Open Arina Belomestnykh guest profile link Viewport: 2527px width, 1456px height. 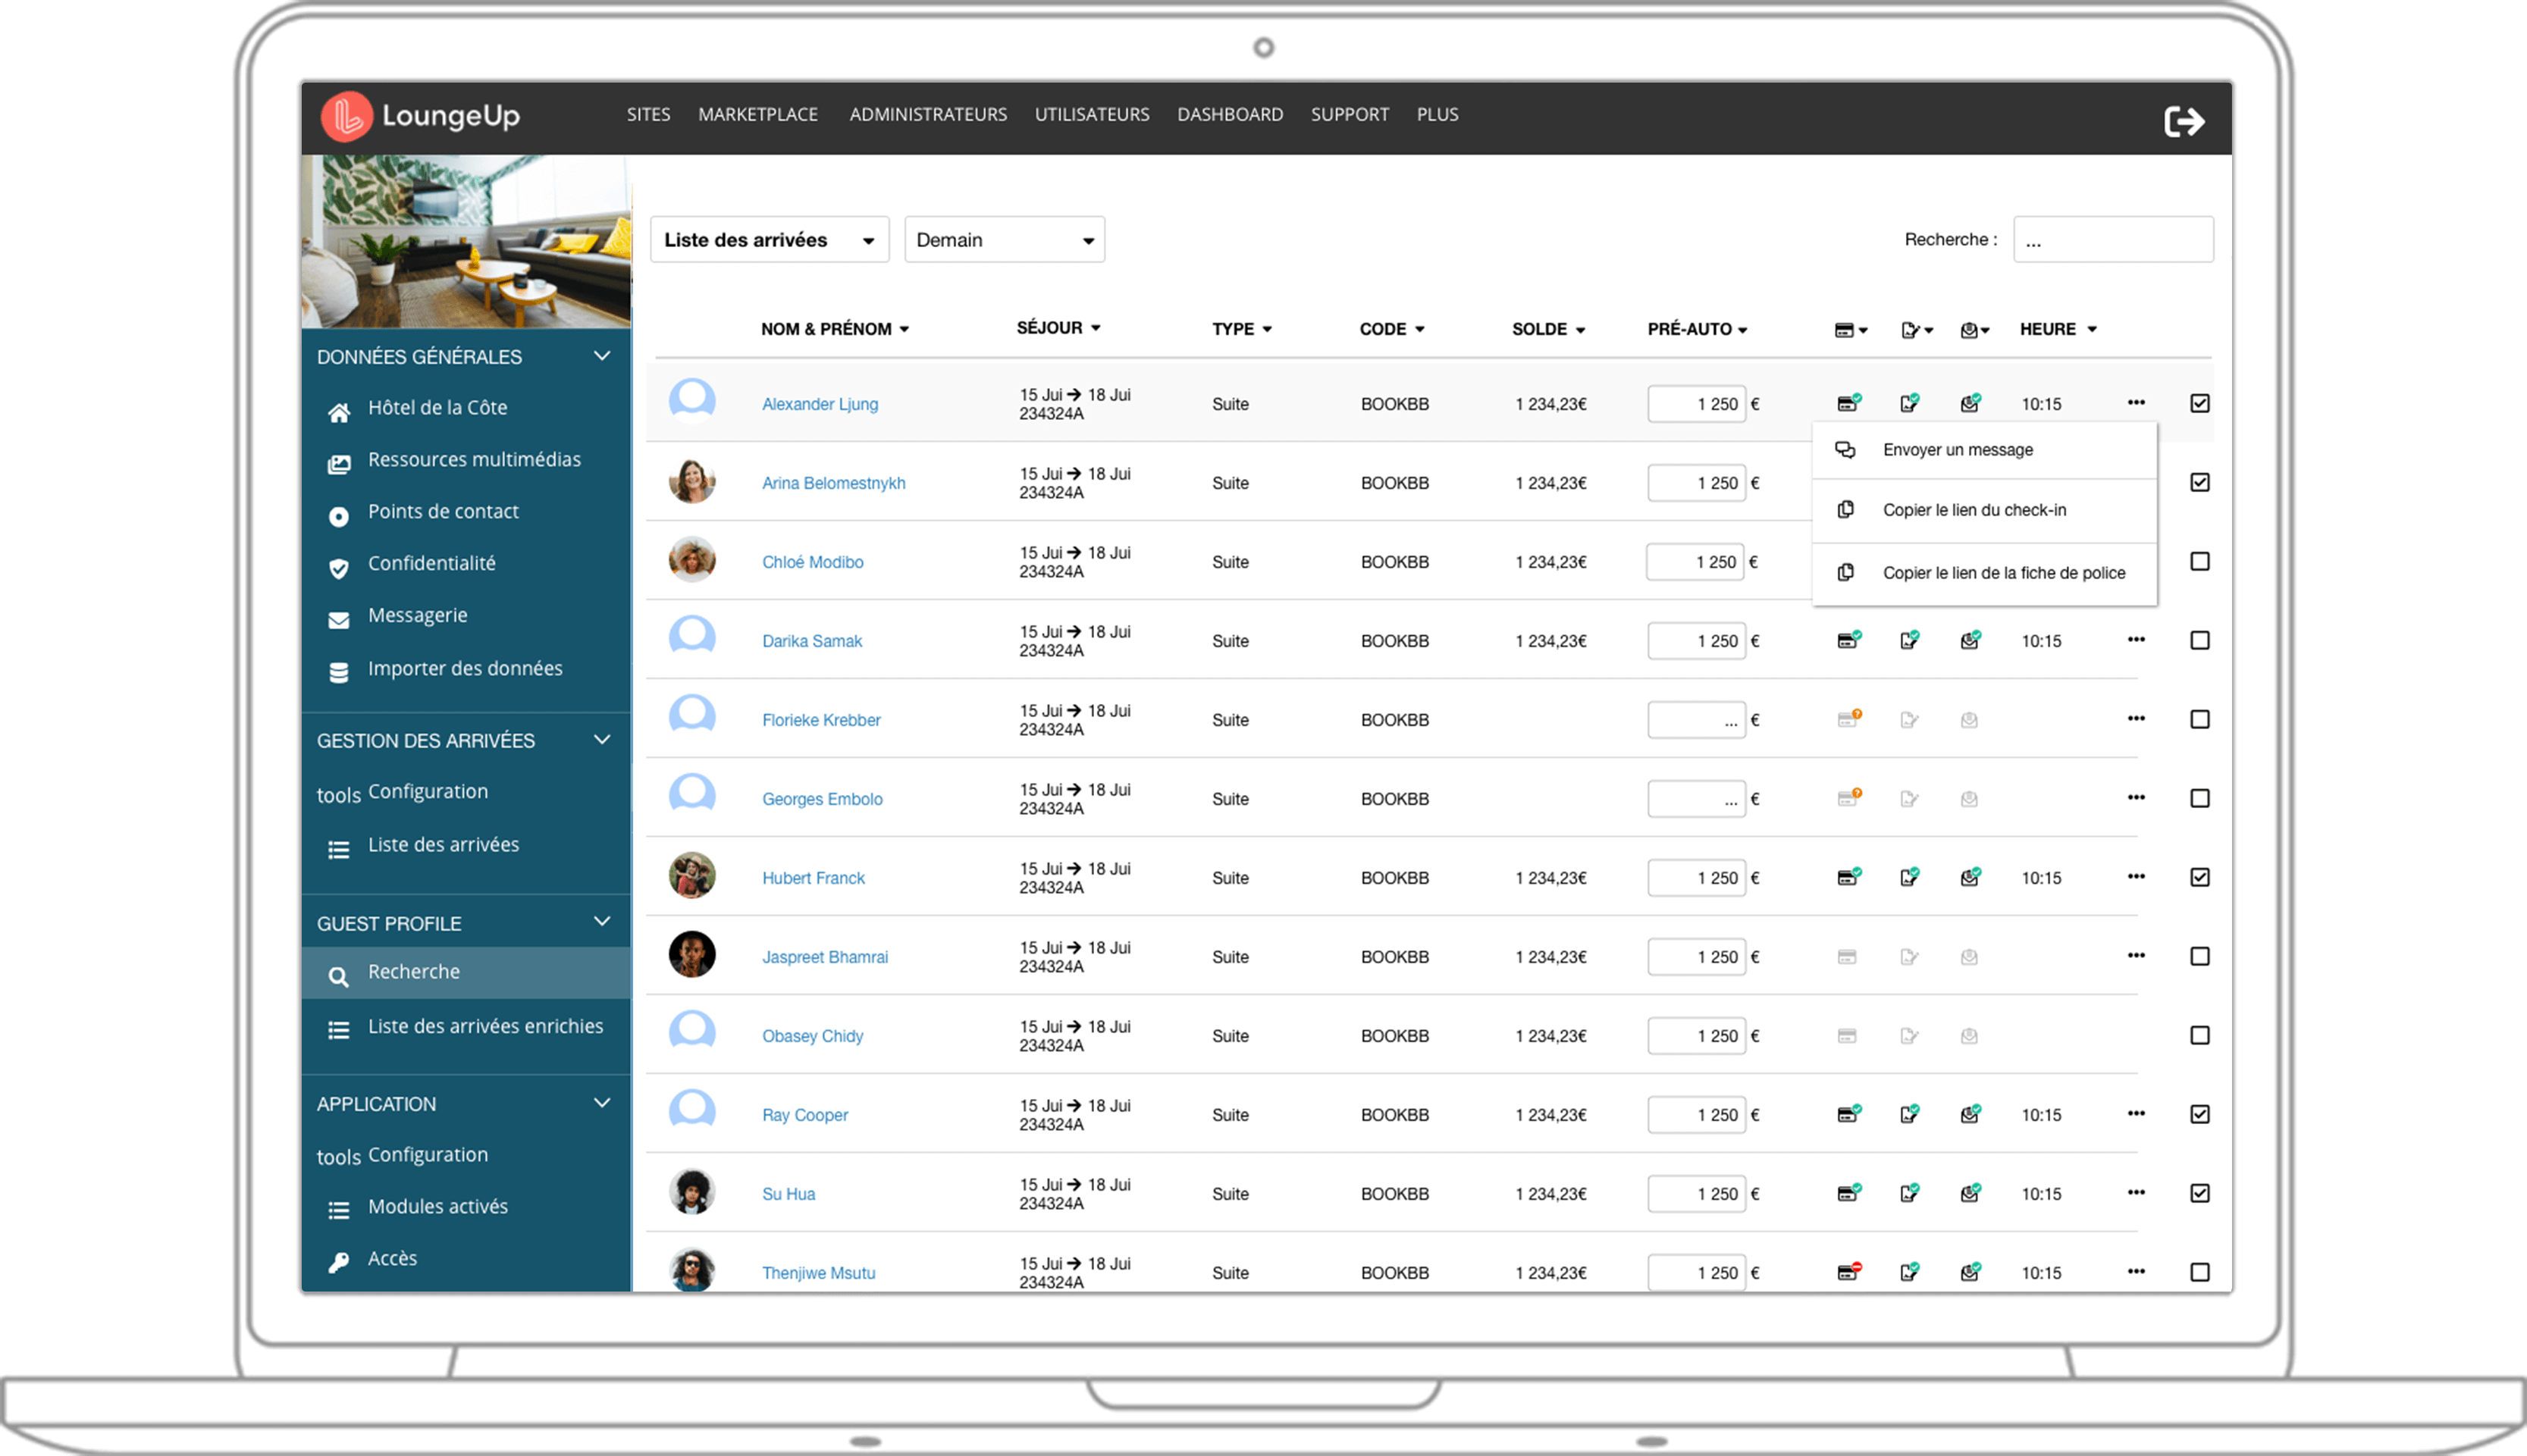pyautogui.click(x=833, y=483)
